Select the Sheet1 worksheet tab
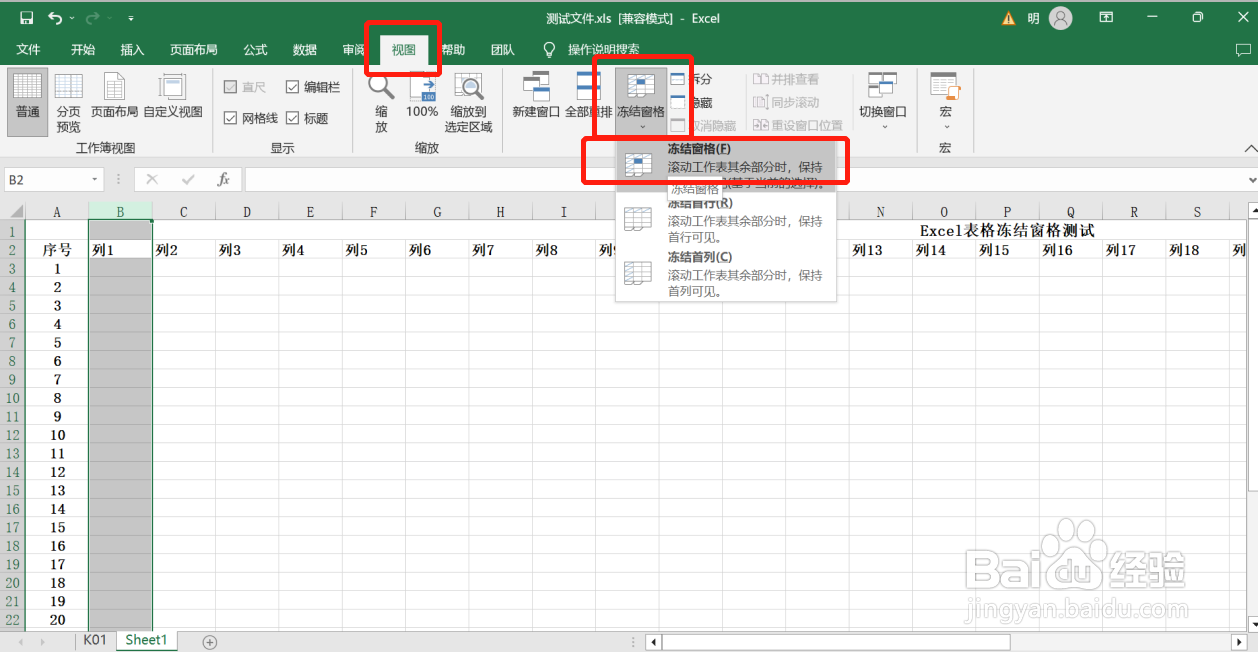This screenshot has height=652, width=1258. click(146, 640)
